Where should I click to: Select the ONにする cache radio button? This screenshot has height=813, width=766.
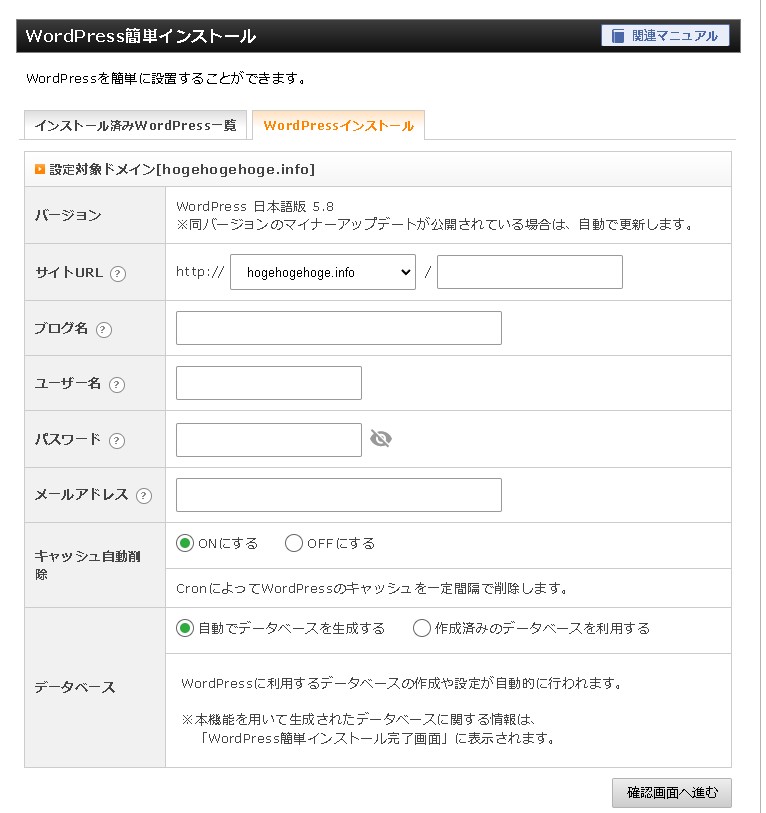(x=185, y=544)
